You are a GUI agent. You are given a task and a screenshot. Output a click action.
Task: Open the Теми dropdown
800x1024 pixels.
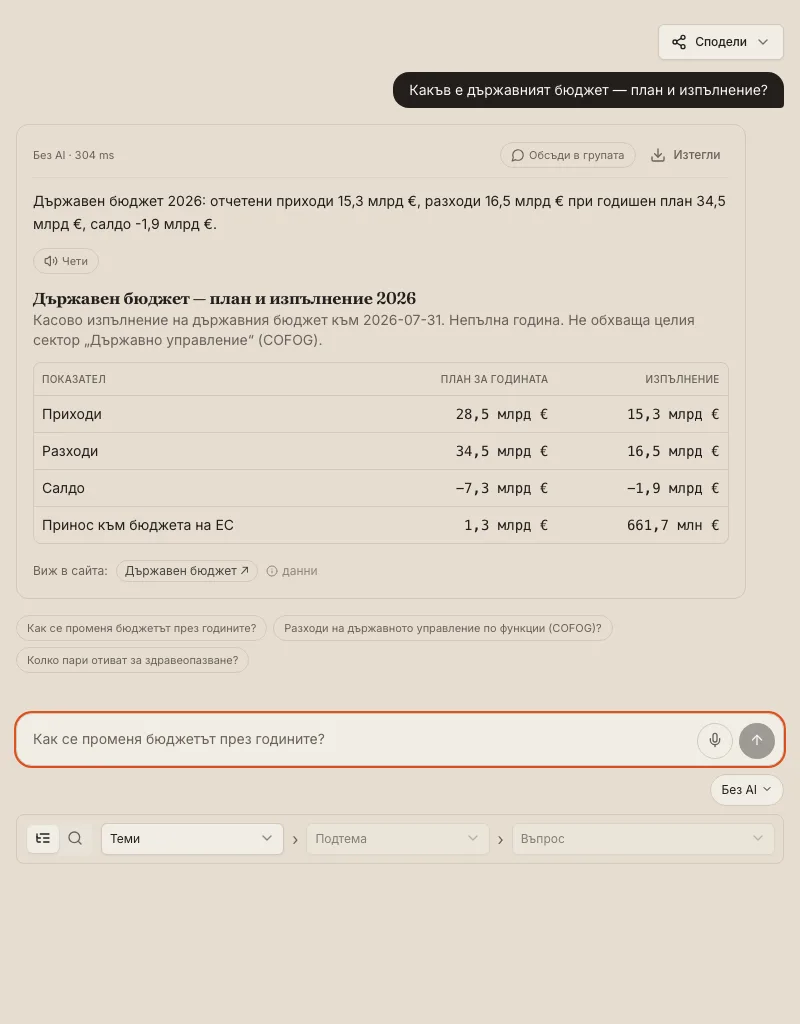tap(192, 839)
